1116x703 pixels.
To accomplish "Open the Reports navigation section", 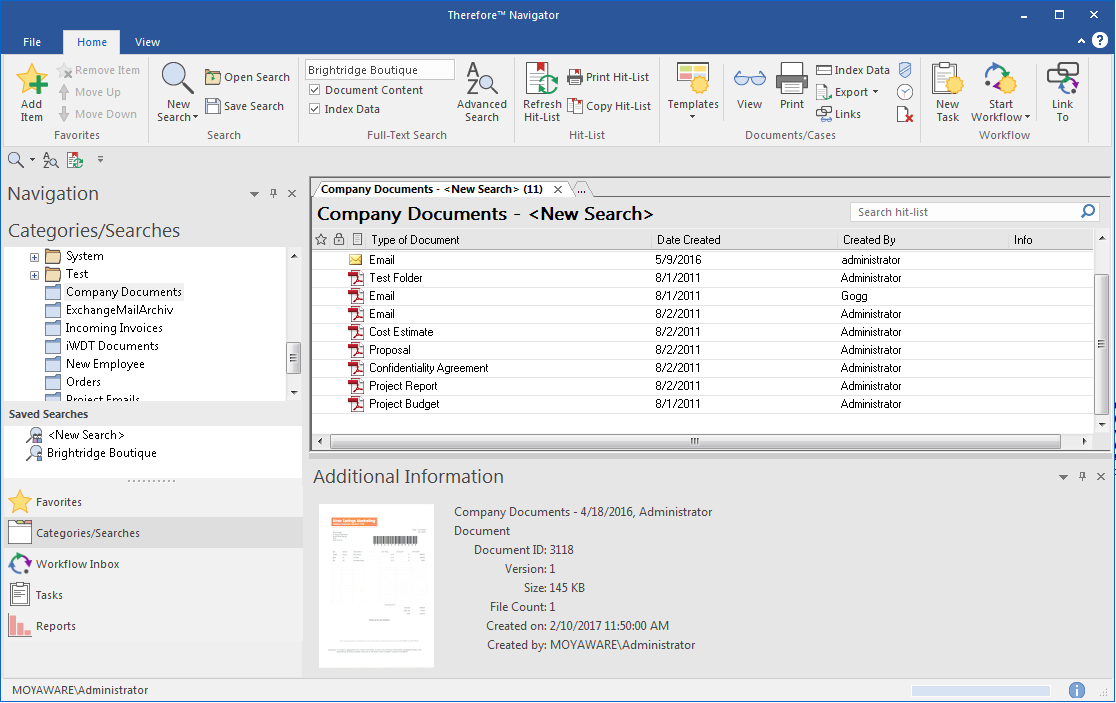I will (x=55, y=626).
